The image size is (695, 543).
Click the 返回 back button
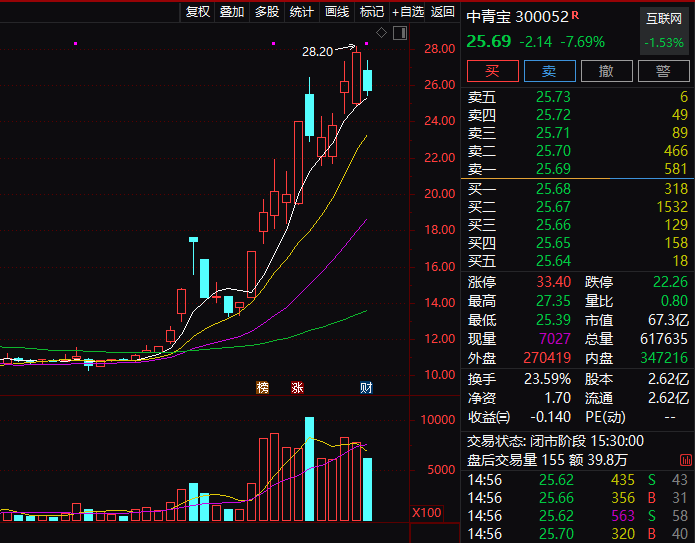click(442, 12)
